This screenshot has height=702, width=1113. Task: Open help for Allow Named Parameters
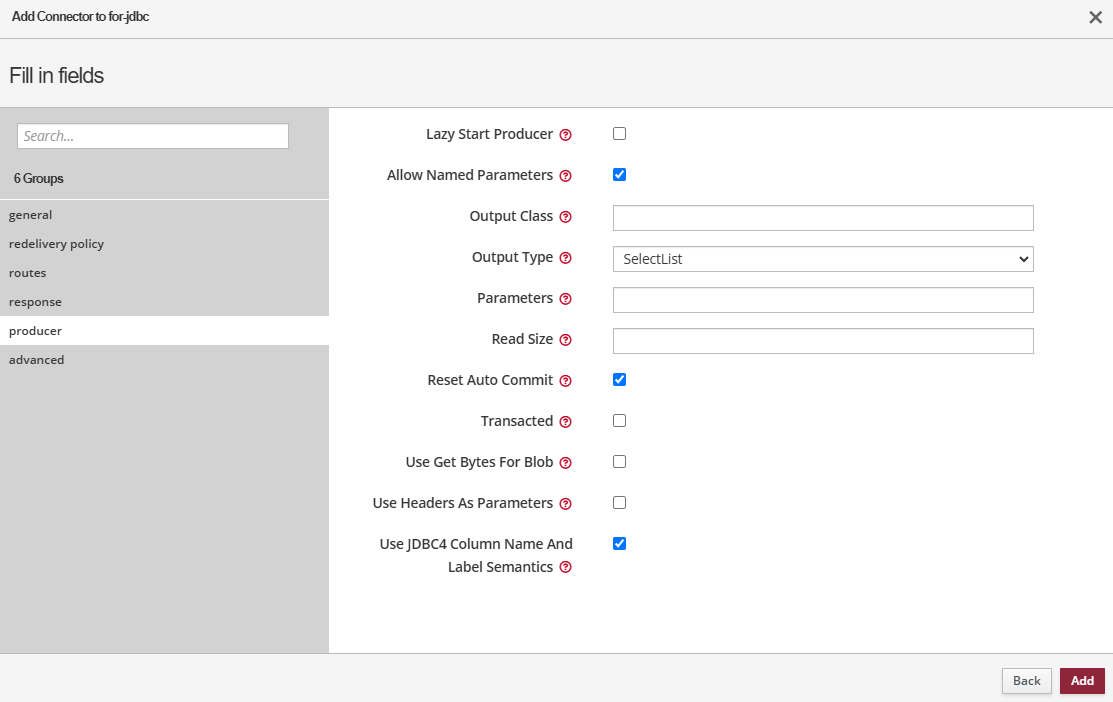pyautogui.click(x=566, y=176)
